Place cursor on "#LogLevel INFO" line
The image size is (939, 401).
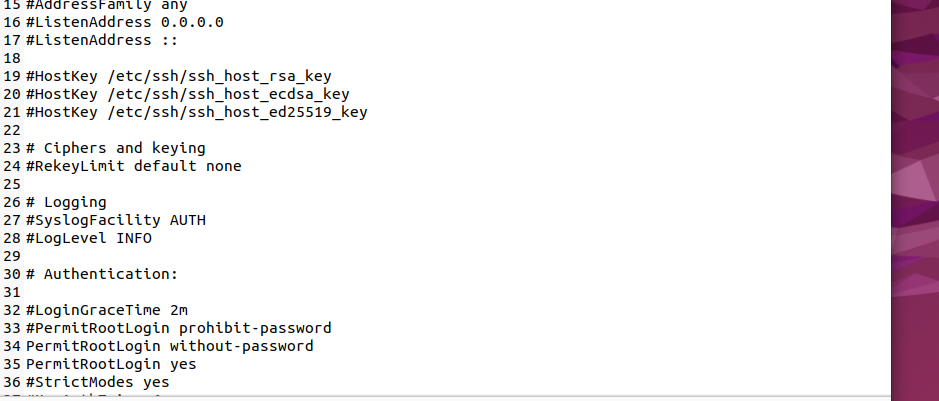point(88,238)
